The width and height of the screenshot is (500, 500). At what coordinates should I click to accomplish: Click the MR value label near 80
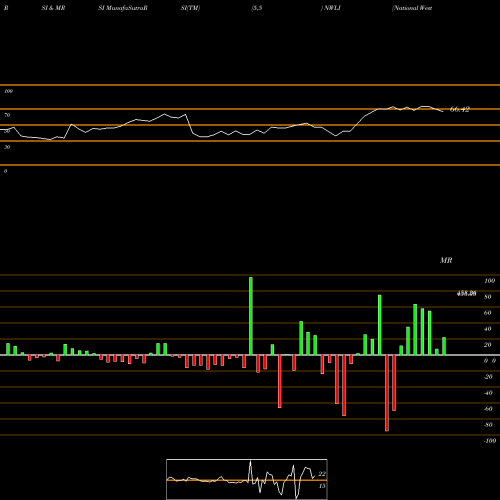tap(466, 293)
